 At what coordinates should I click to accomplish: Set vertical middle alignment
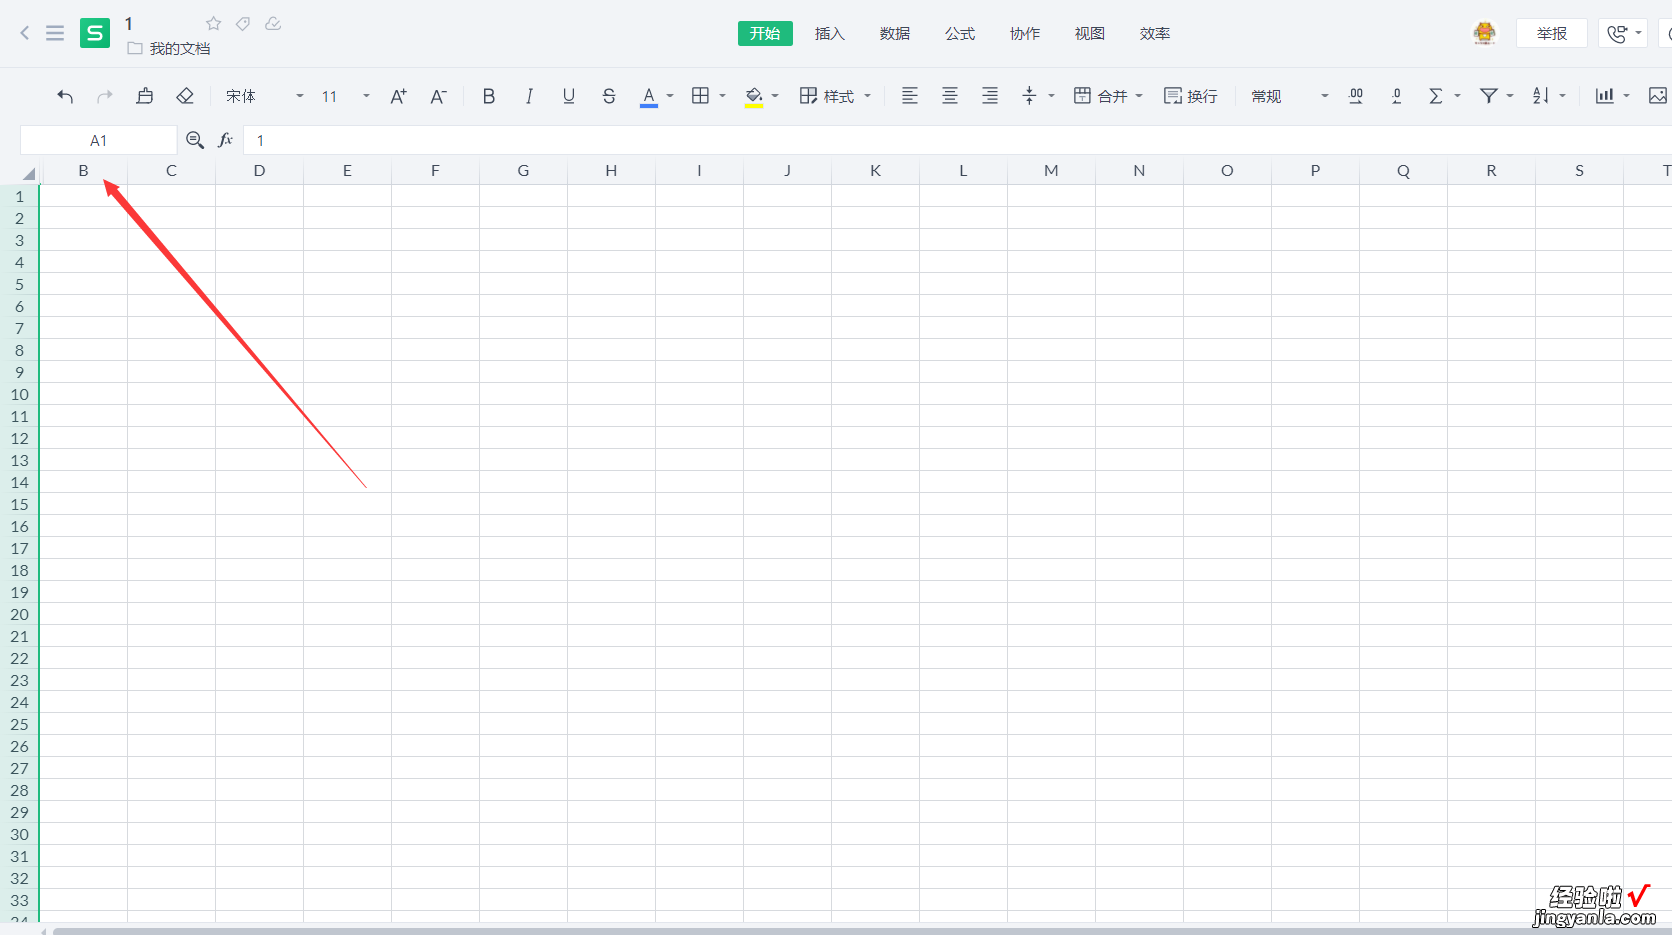(x=1029, y=96)
